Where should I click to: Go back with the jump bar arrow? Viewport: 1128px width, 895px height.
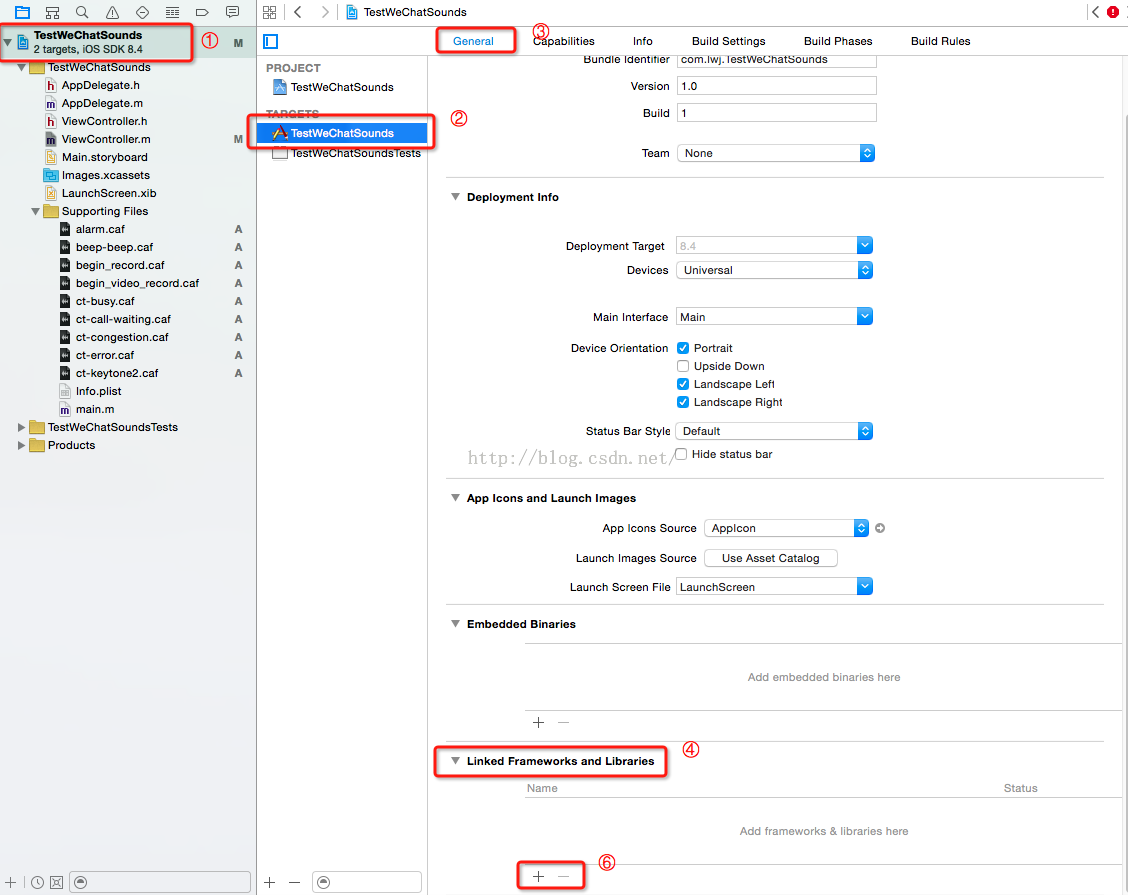298,12
